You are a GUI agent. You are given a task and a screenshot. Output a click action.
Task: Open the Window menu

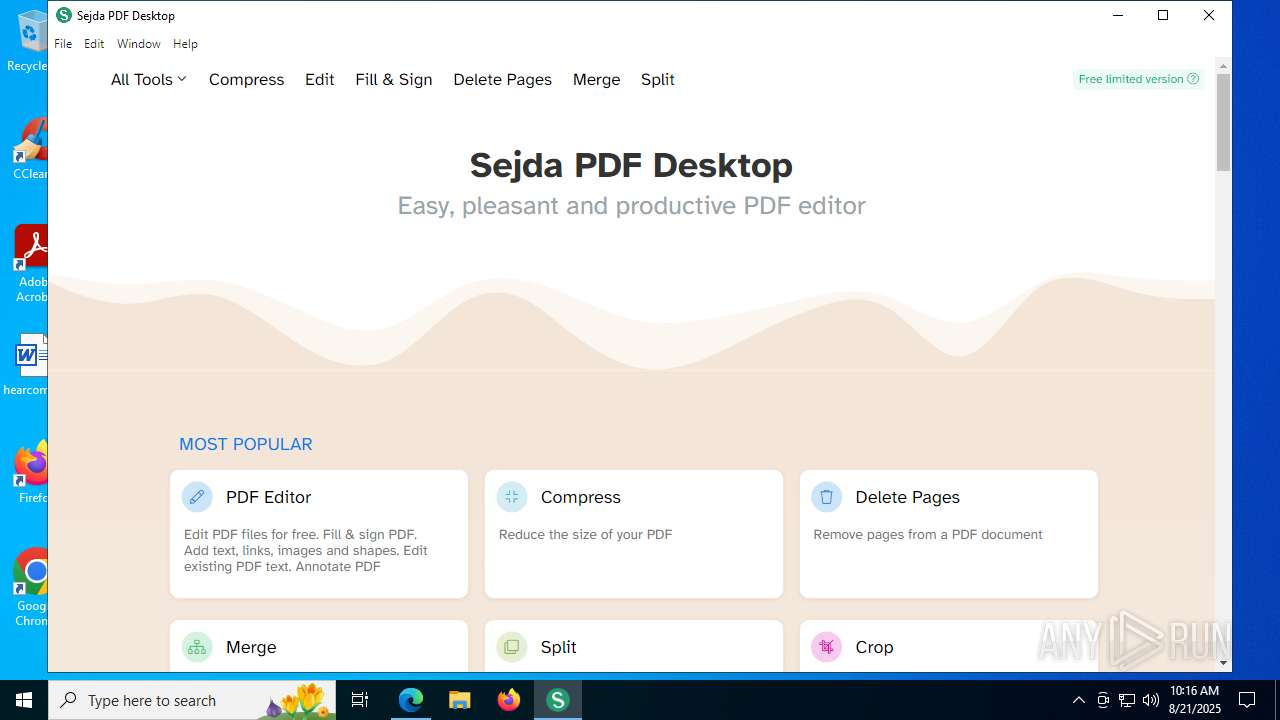click(138, 44)
